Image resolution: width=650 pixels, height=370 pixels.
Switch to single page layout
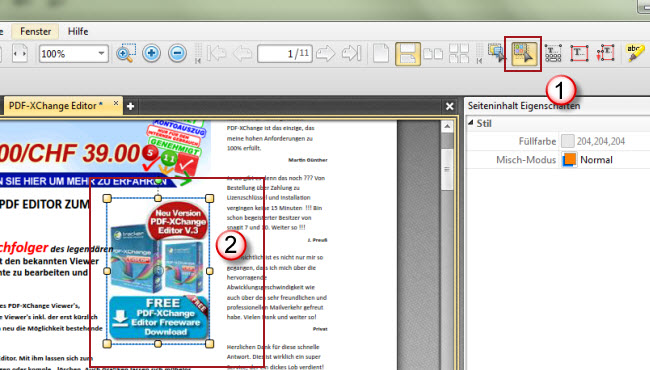point(381,53)
